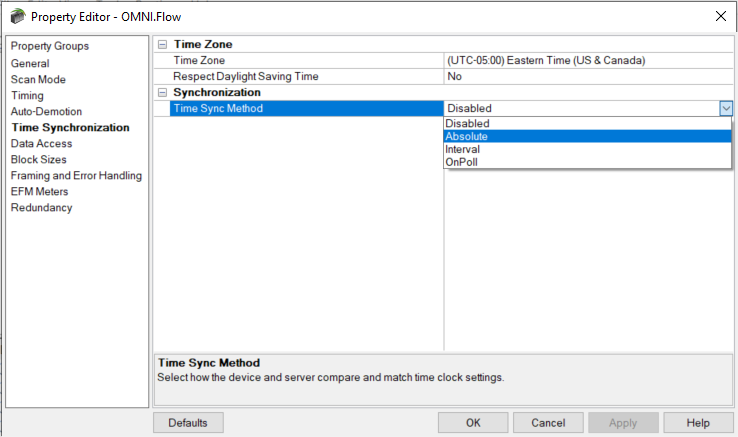Screen dimensions: 738x437
Task: Open the General property group
Action: pos(30,64)
